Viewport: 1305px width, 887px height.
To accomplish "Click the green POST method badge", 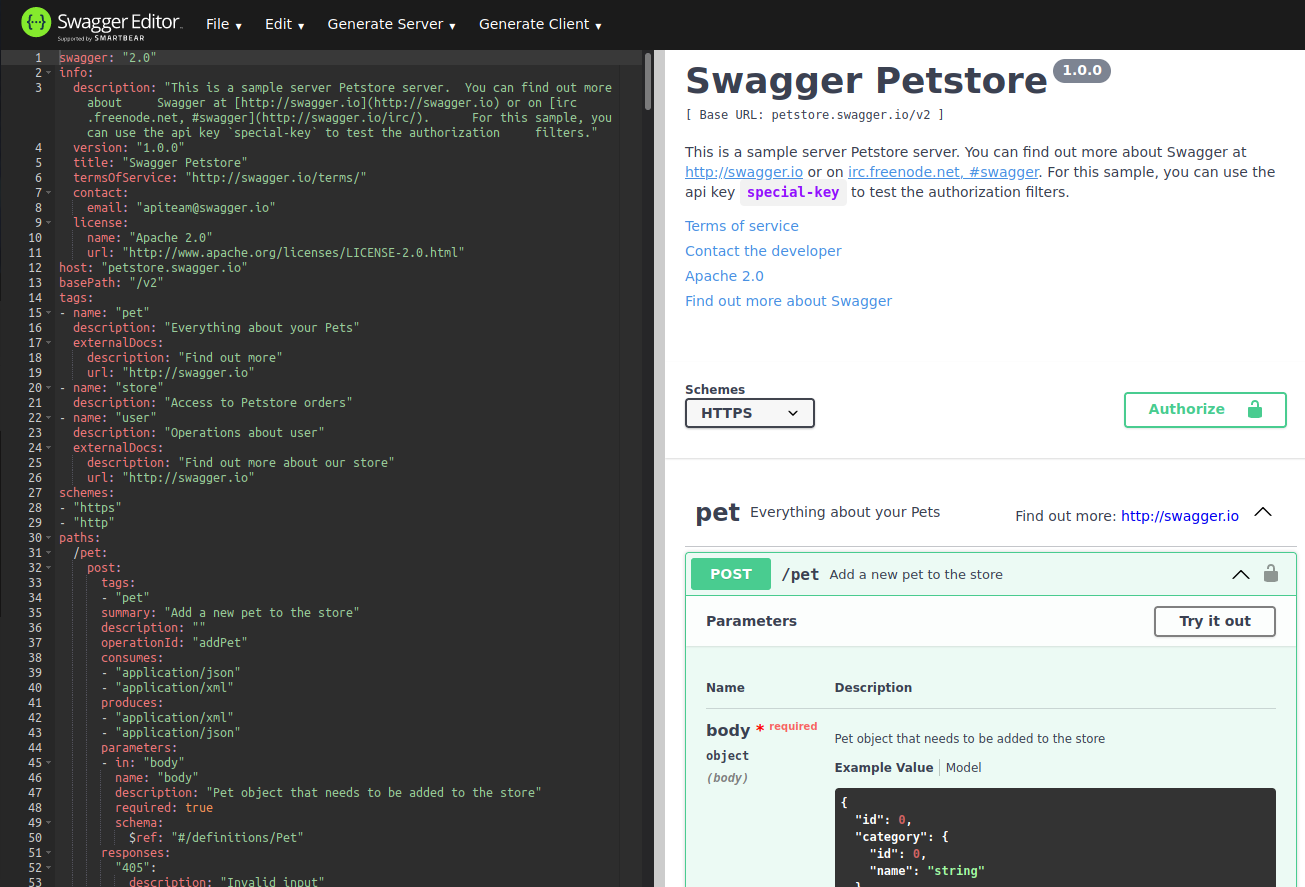I will tap(730, 573).
